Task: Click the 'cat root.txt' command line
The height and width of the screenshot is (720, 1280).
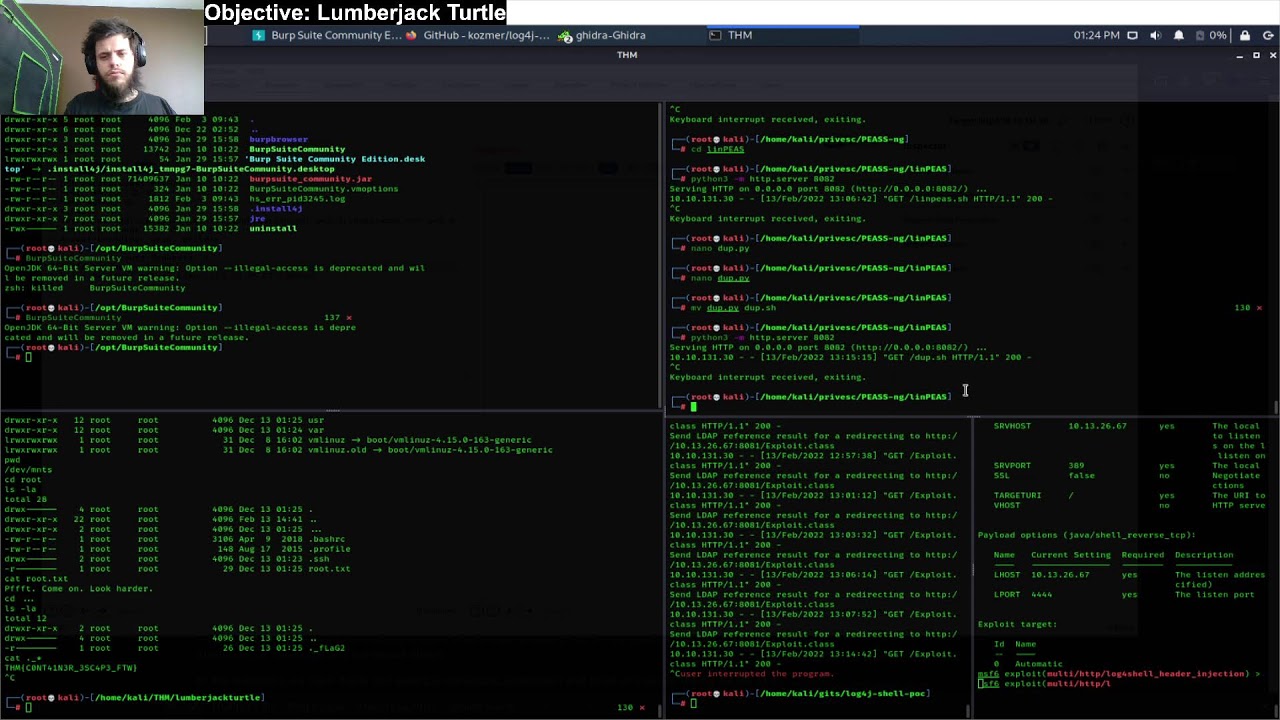Action: click(x=36, y=579)
